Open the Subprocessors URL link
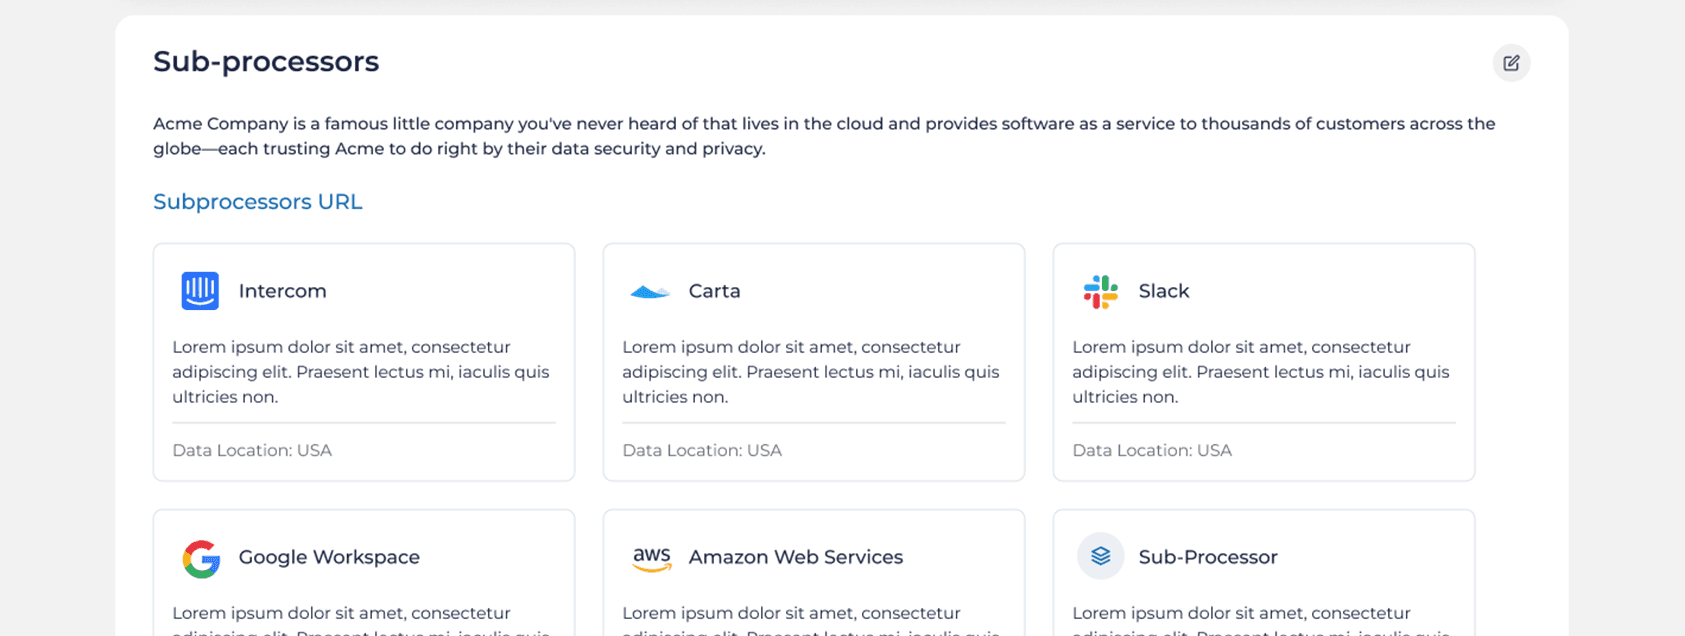 [257, 202]
